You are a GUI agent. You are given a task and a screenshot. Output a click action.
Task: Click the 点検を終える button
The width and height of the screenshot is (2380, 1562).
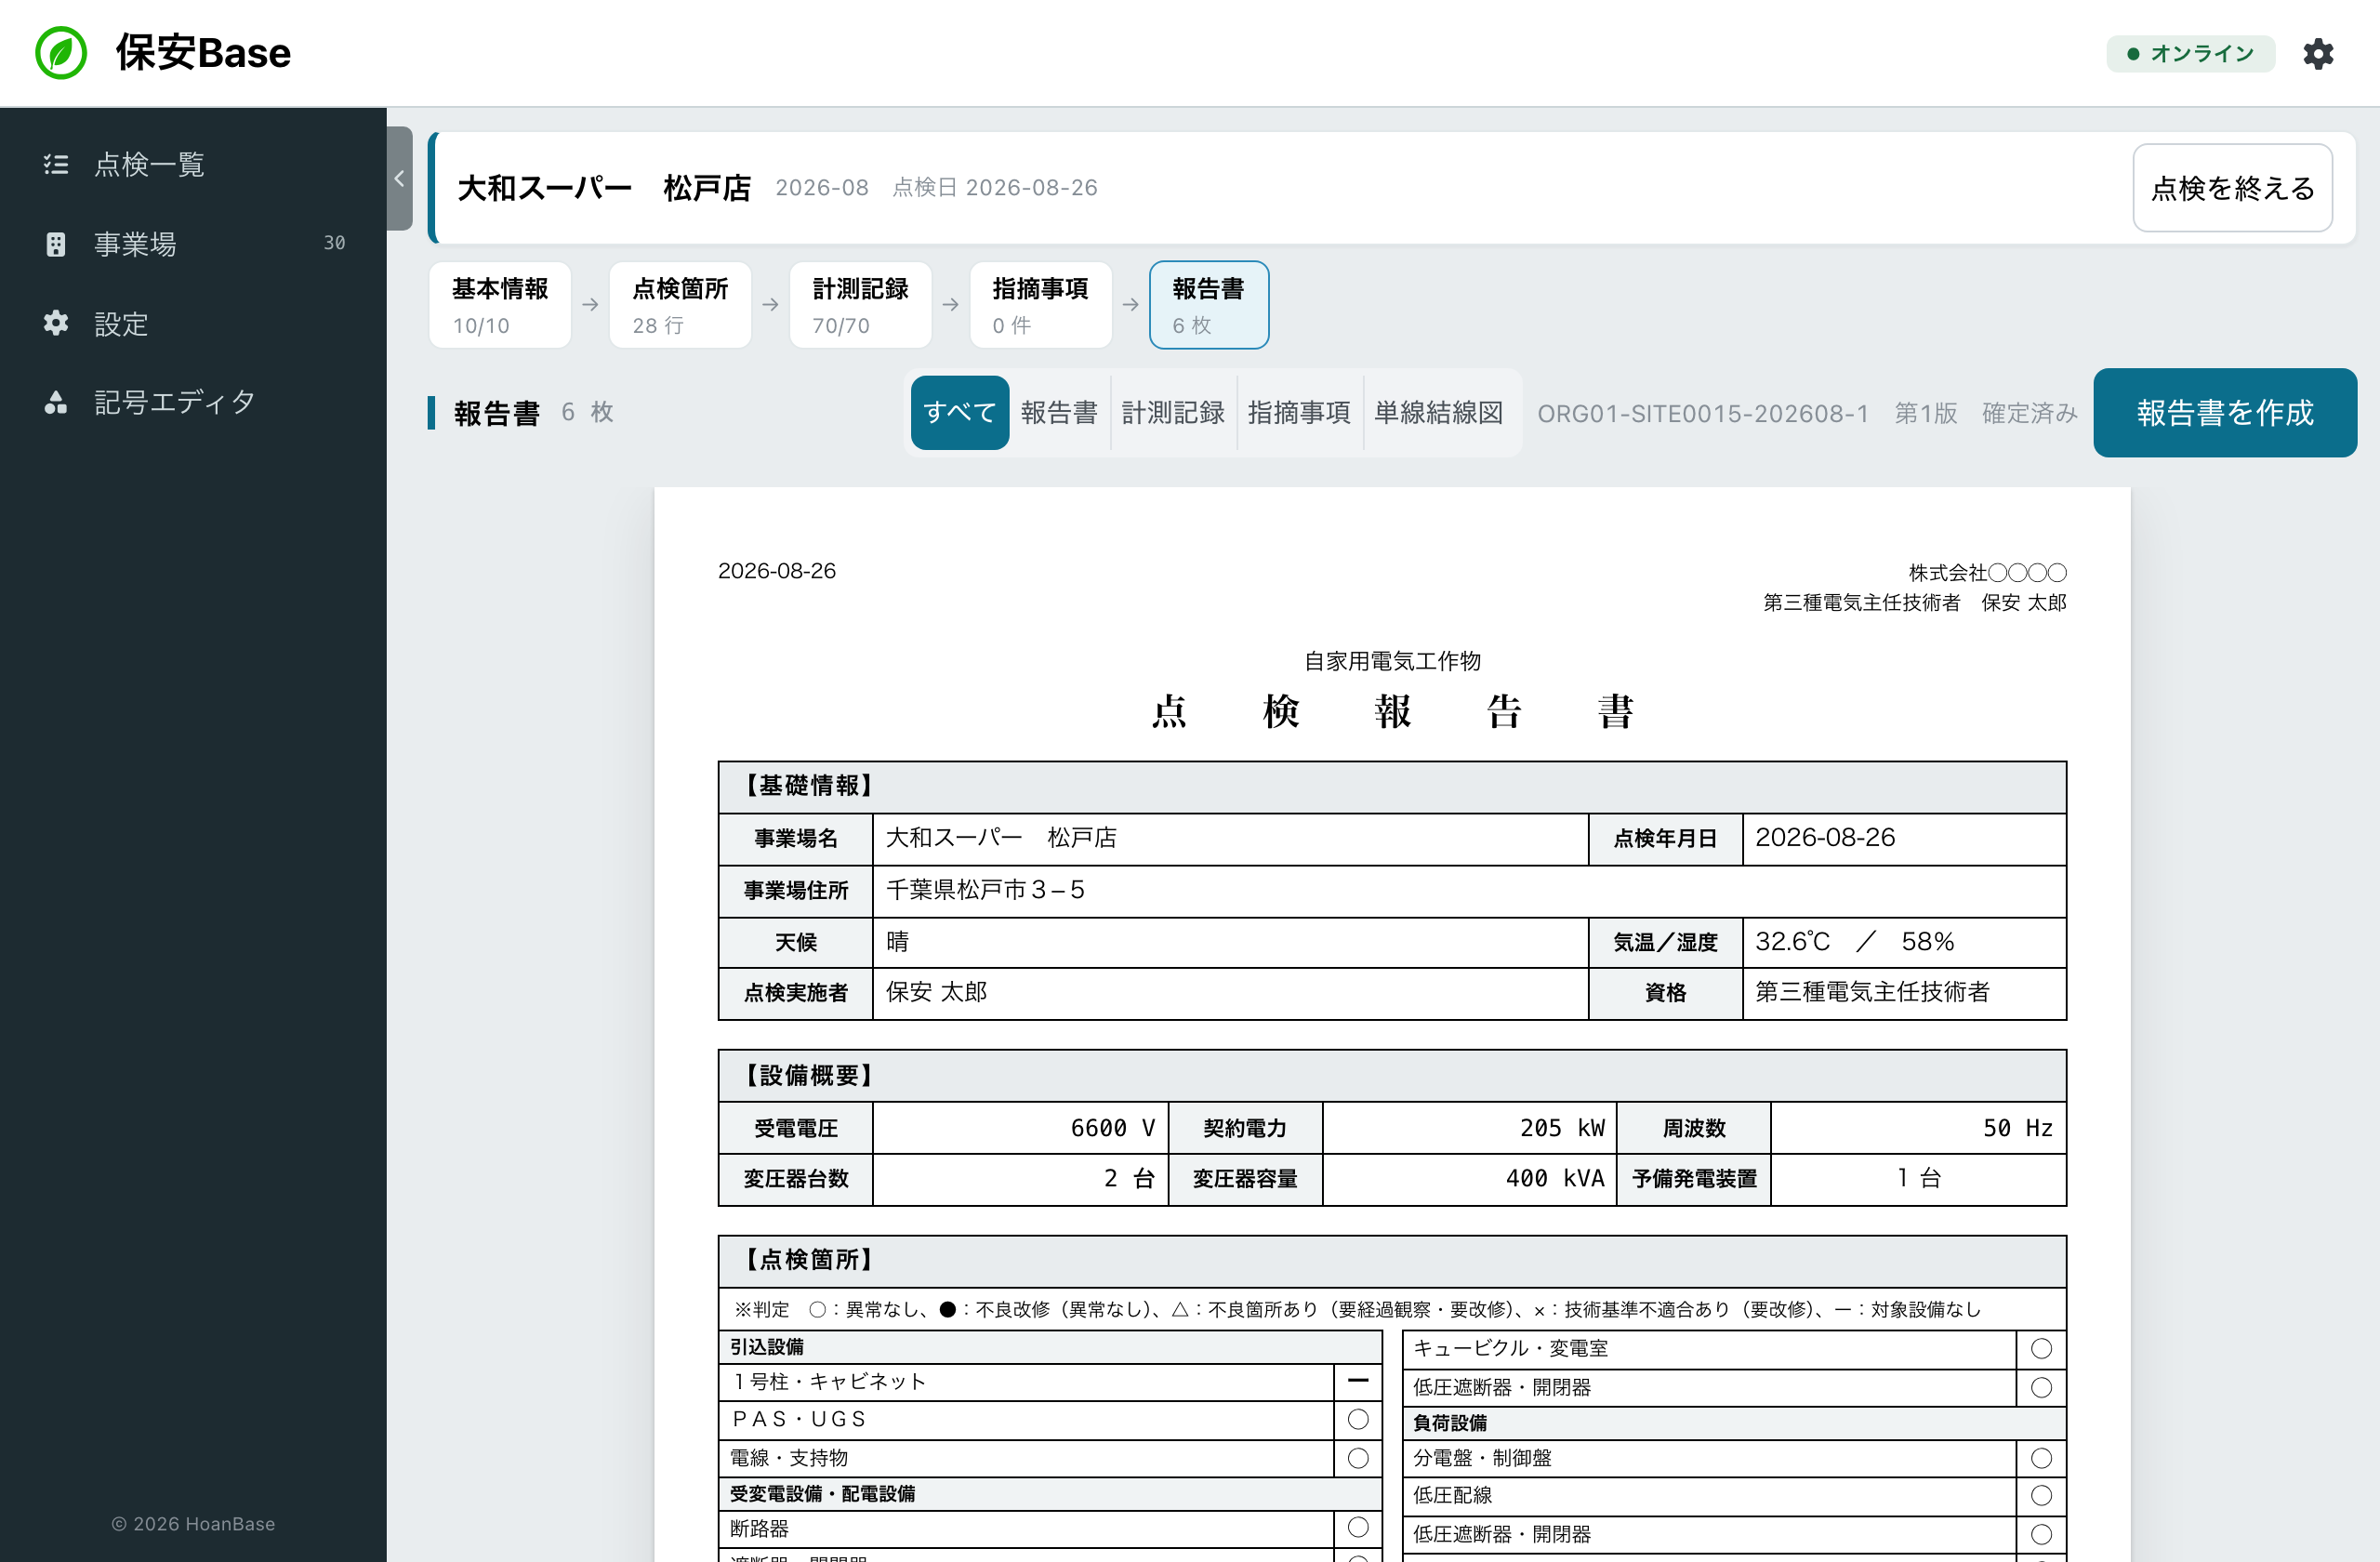click(2232, 188)
